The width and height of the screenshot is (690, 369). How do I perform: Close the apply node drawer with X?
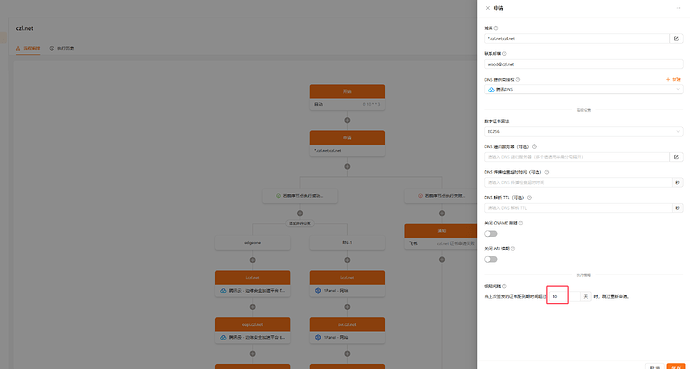pyautogui.click(x=488, y=8)
